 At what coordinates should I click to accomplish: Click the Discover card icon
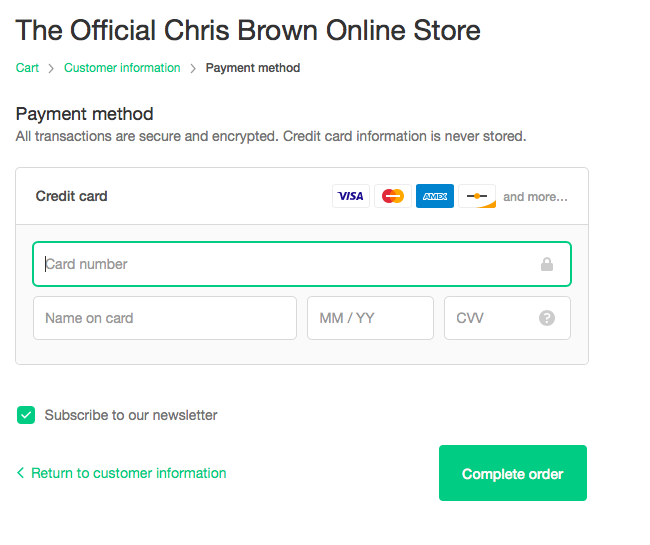point(477,196)
